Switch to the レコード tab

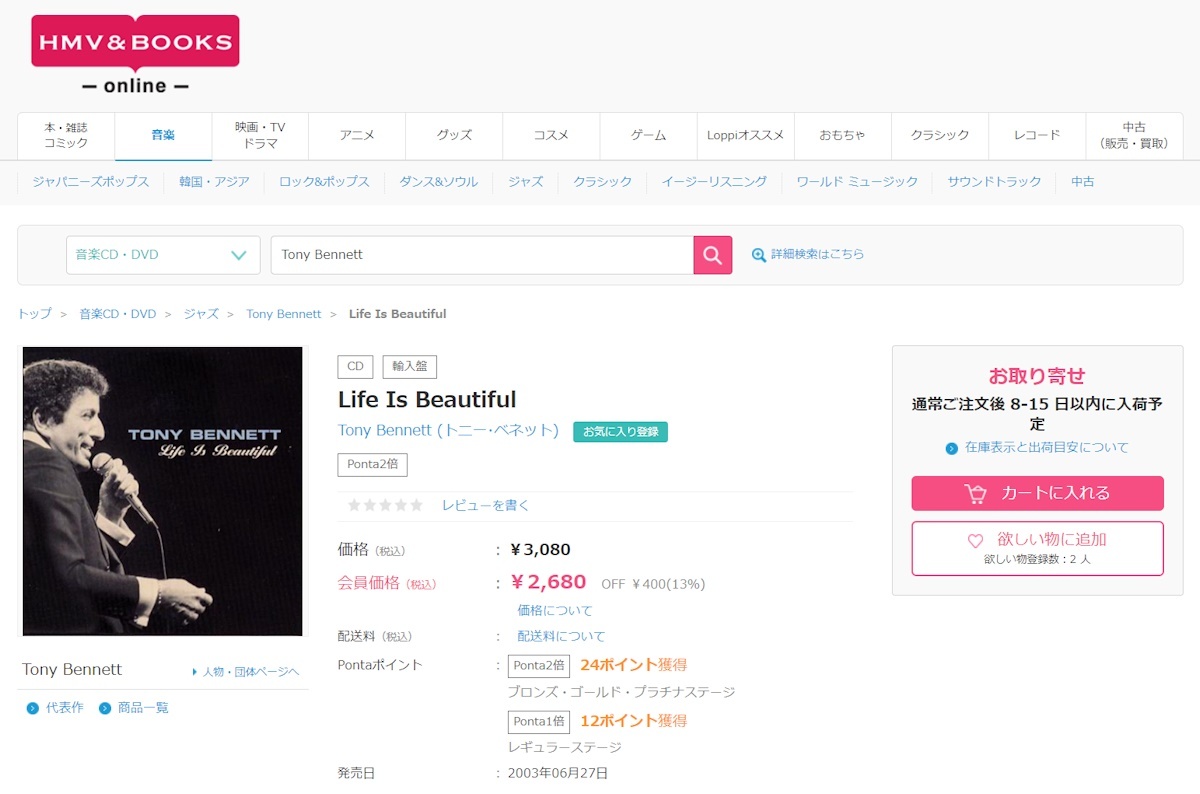(1035, 135)
